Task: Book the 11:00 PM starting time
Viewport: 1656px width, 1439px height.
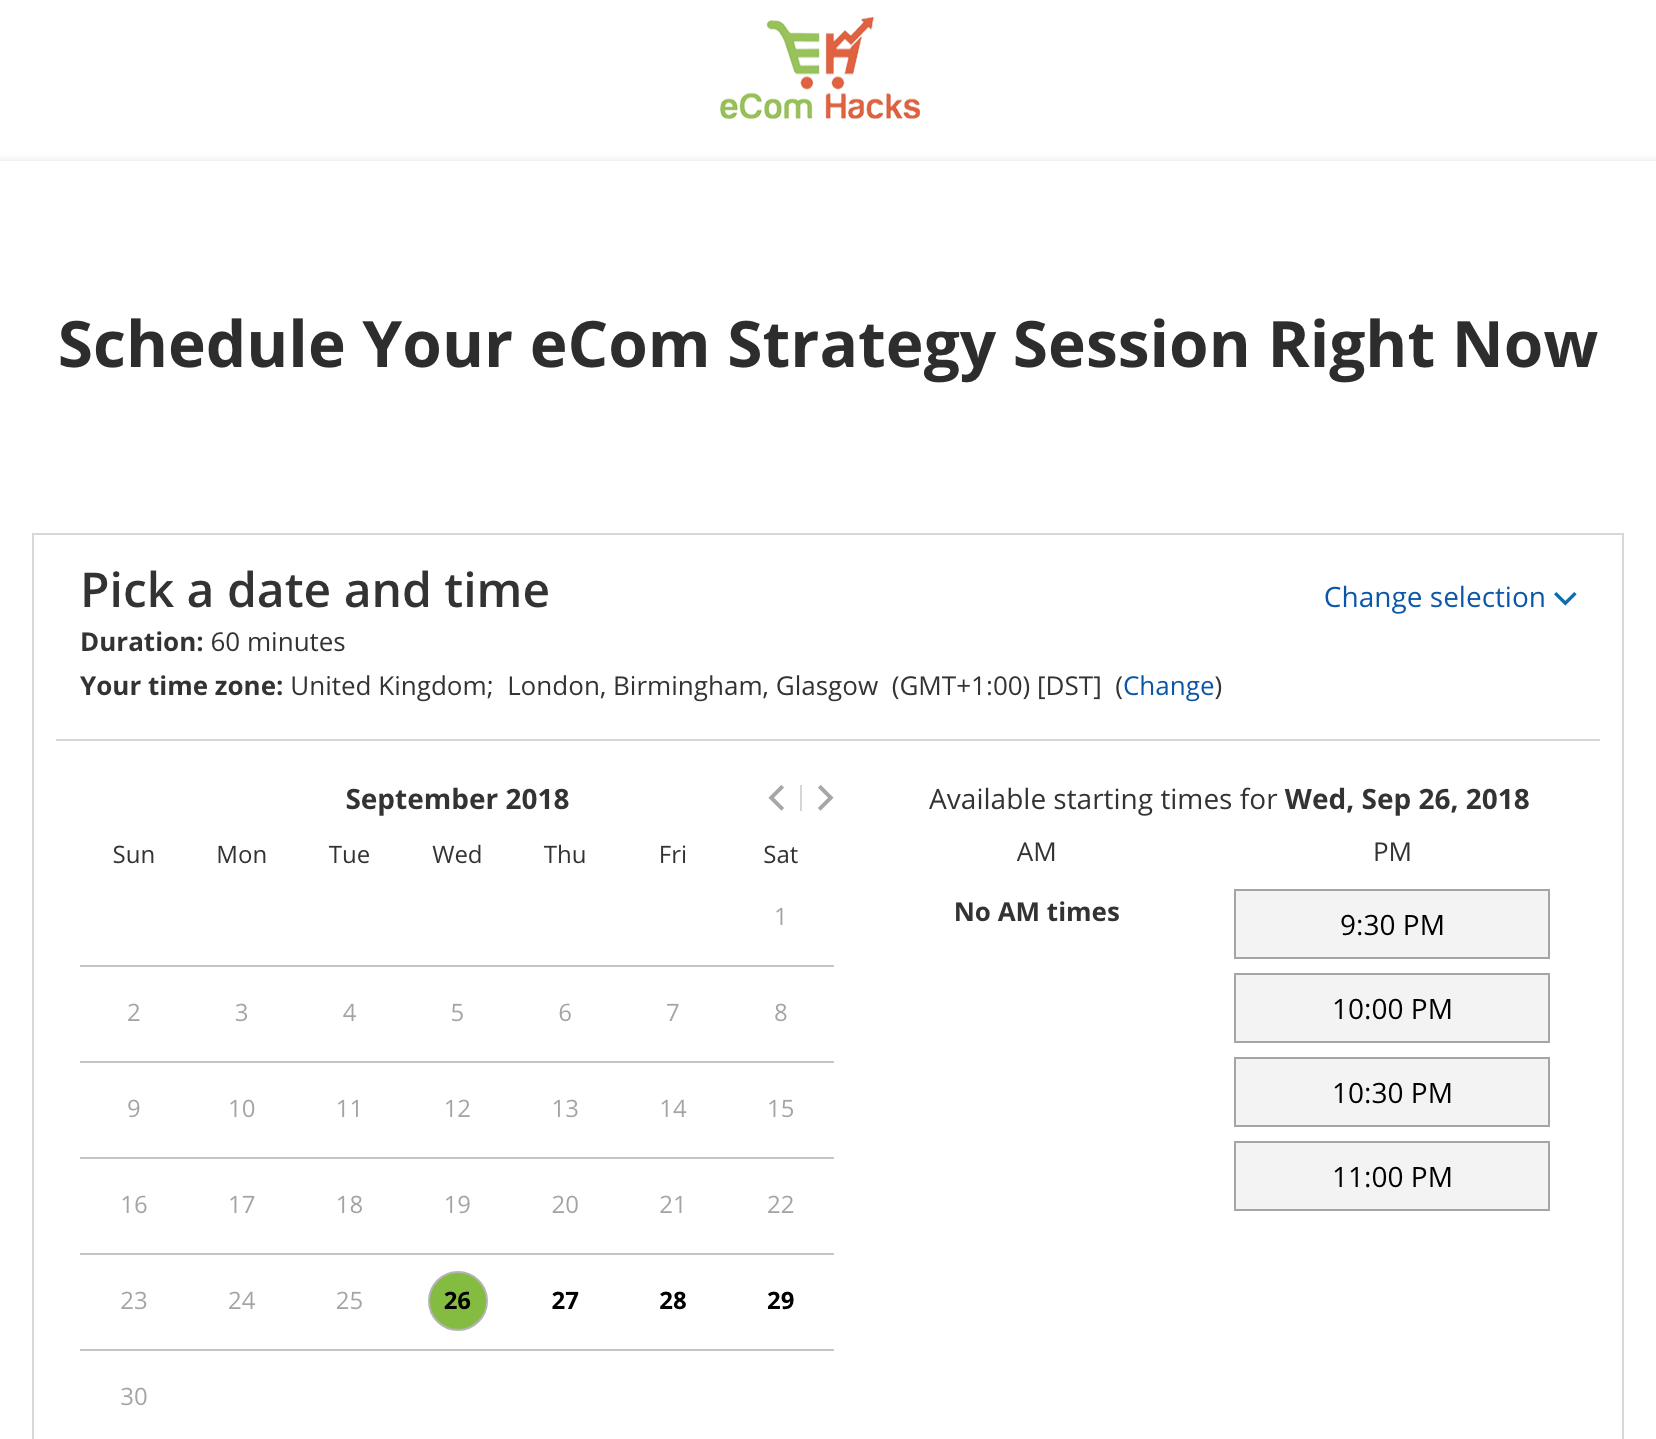Action: [1391, 1176]
